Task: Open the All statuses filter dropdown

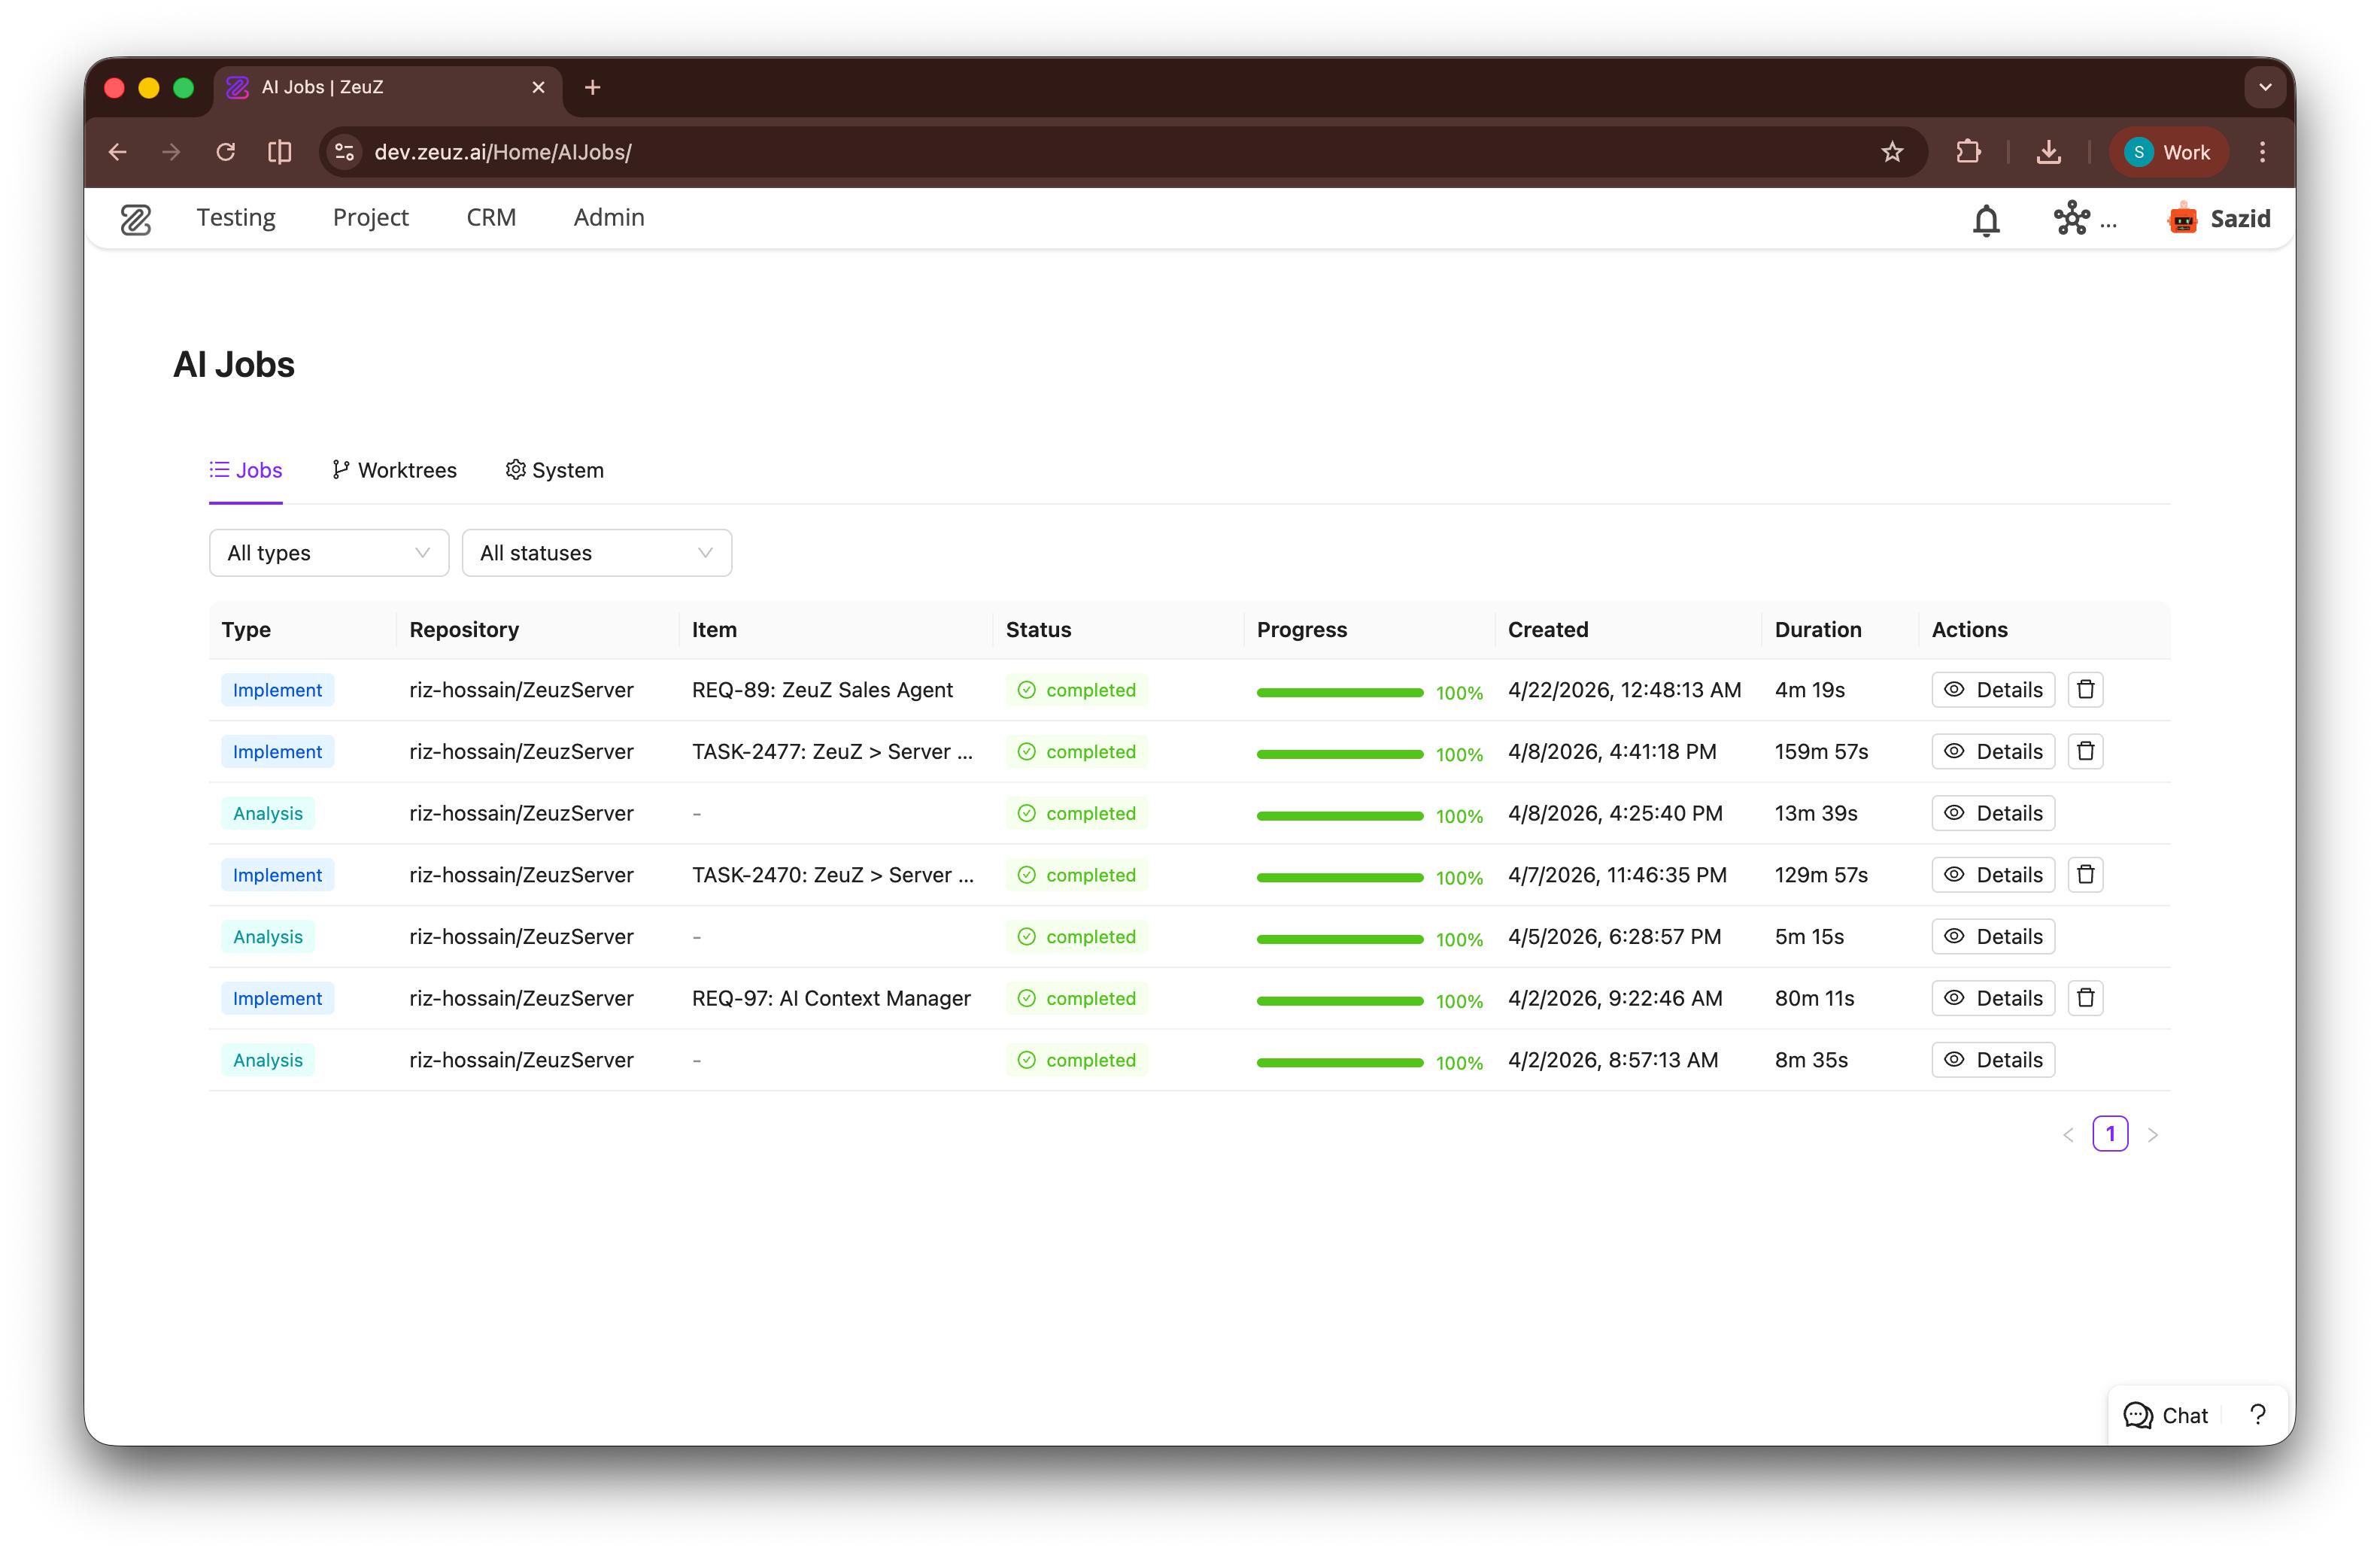Action: tap(596, 553)
